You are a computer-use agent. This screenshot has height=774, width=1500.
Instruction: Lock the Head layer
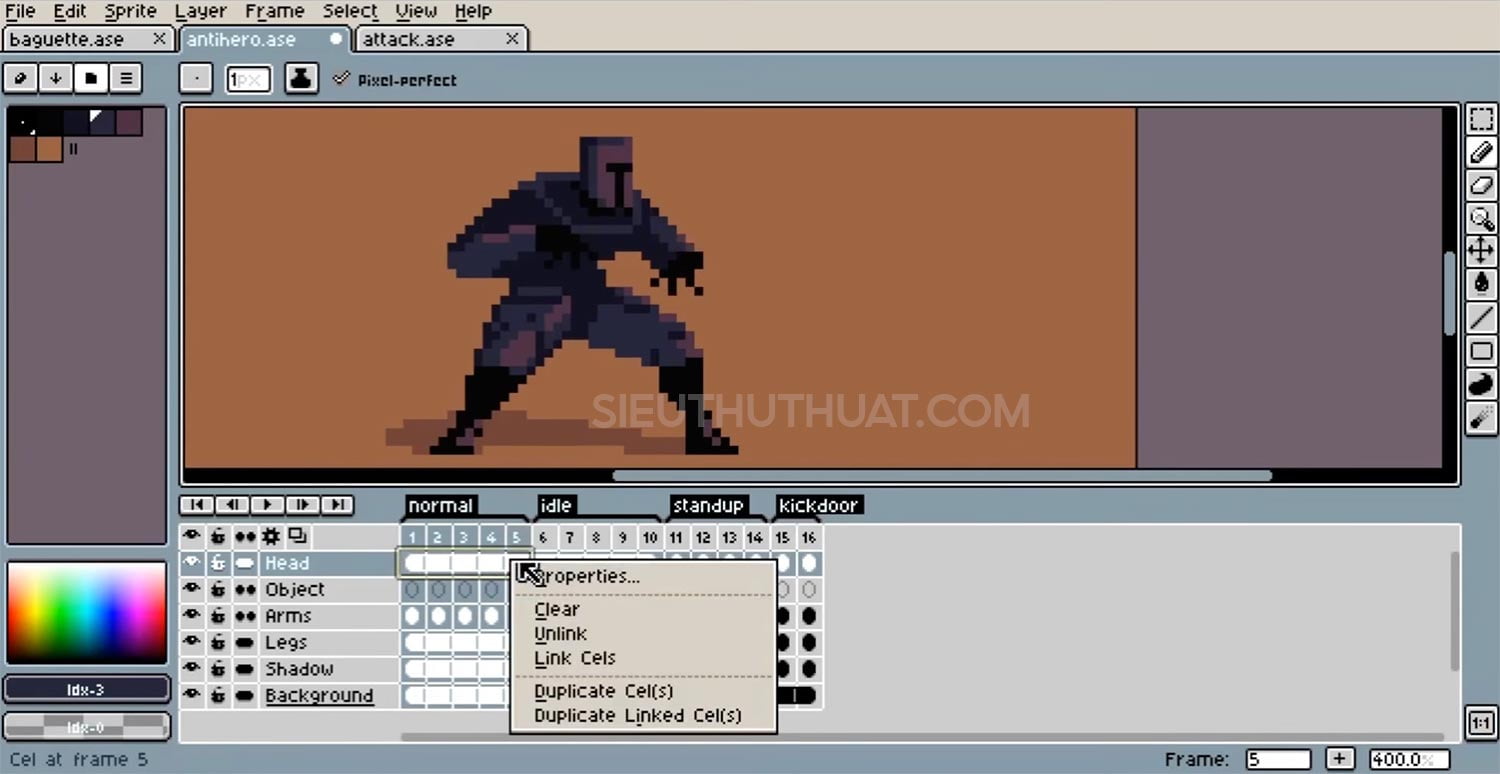[x=218, y=563]
